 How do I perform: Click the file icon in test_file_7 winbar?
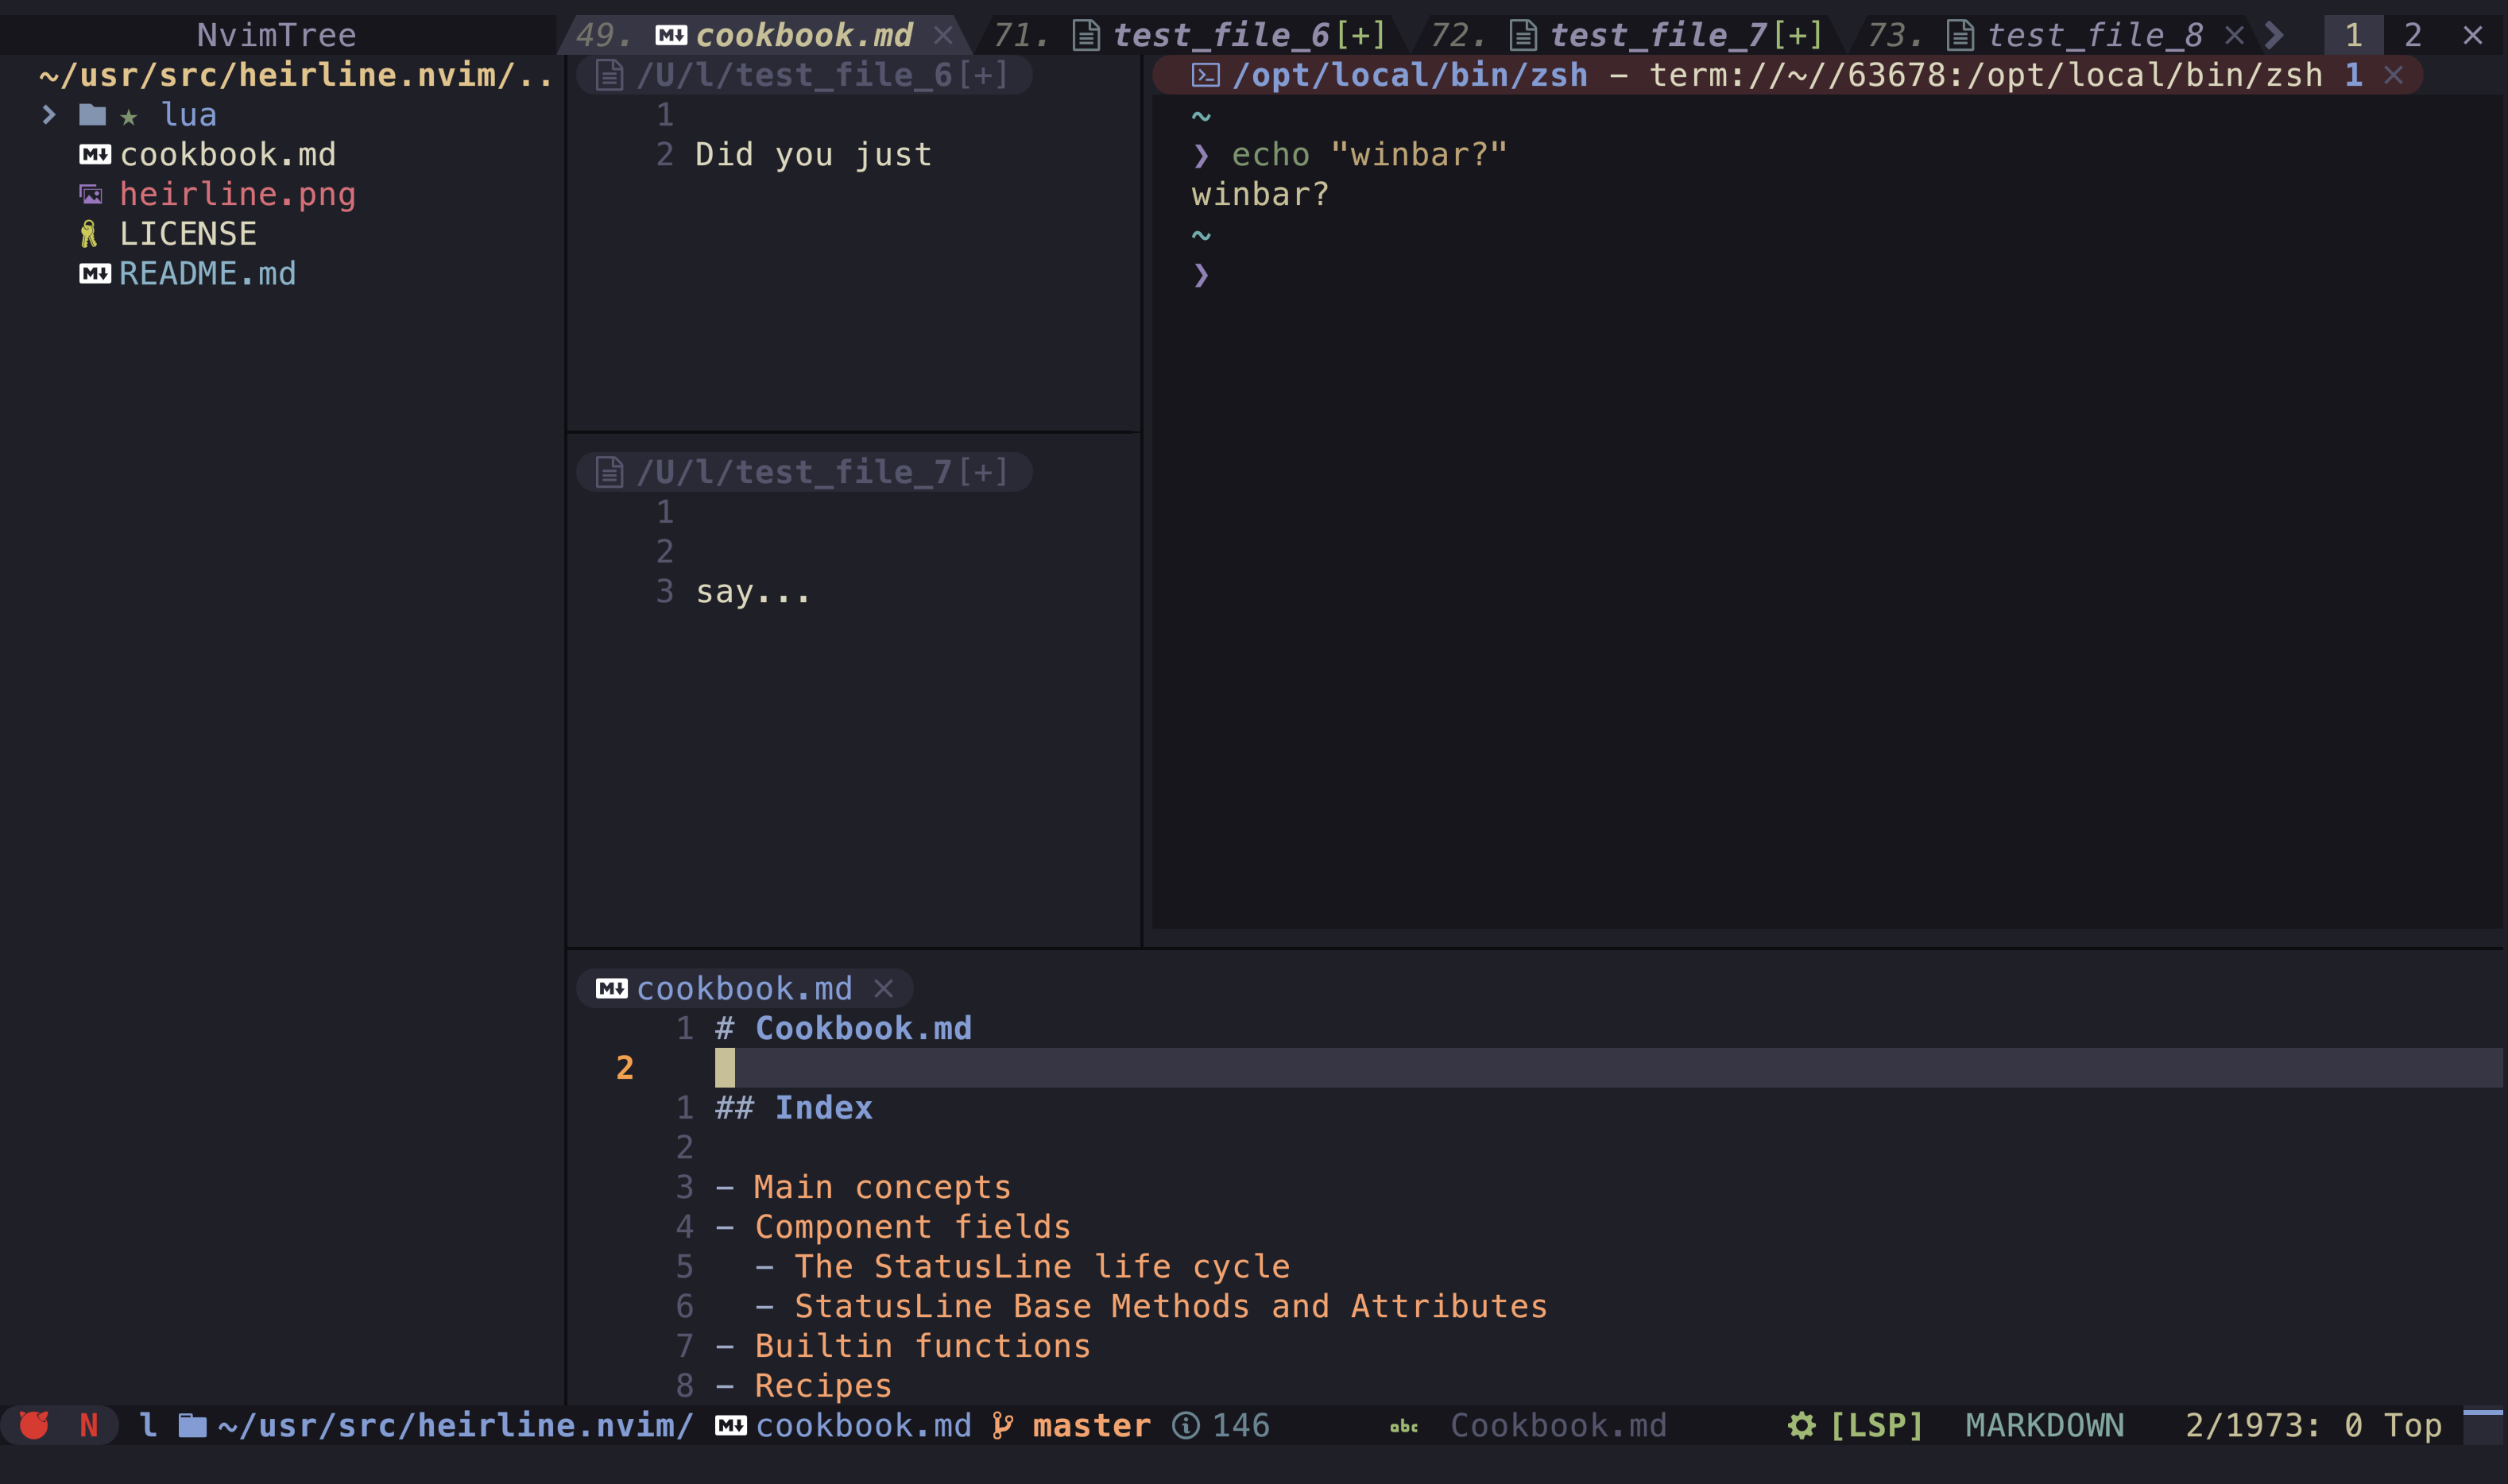[609, 472]
